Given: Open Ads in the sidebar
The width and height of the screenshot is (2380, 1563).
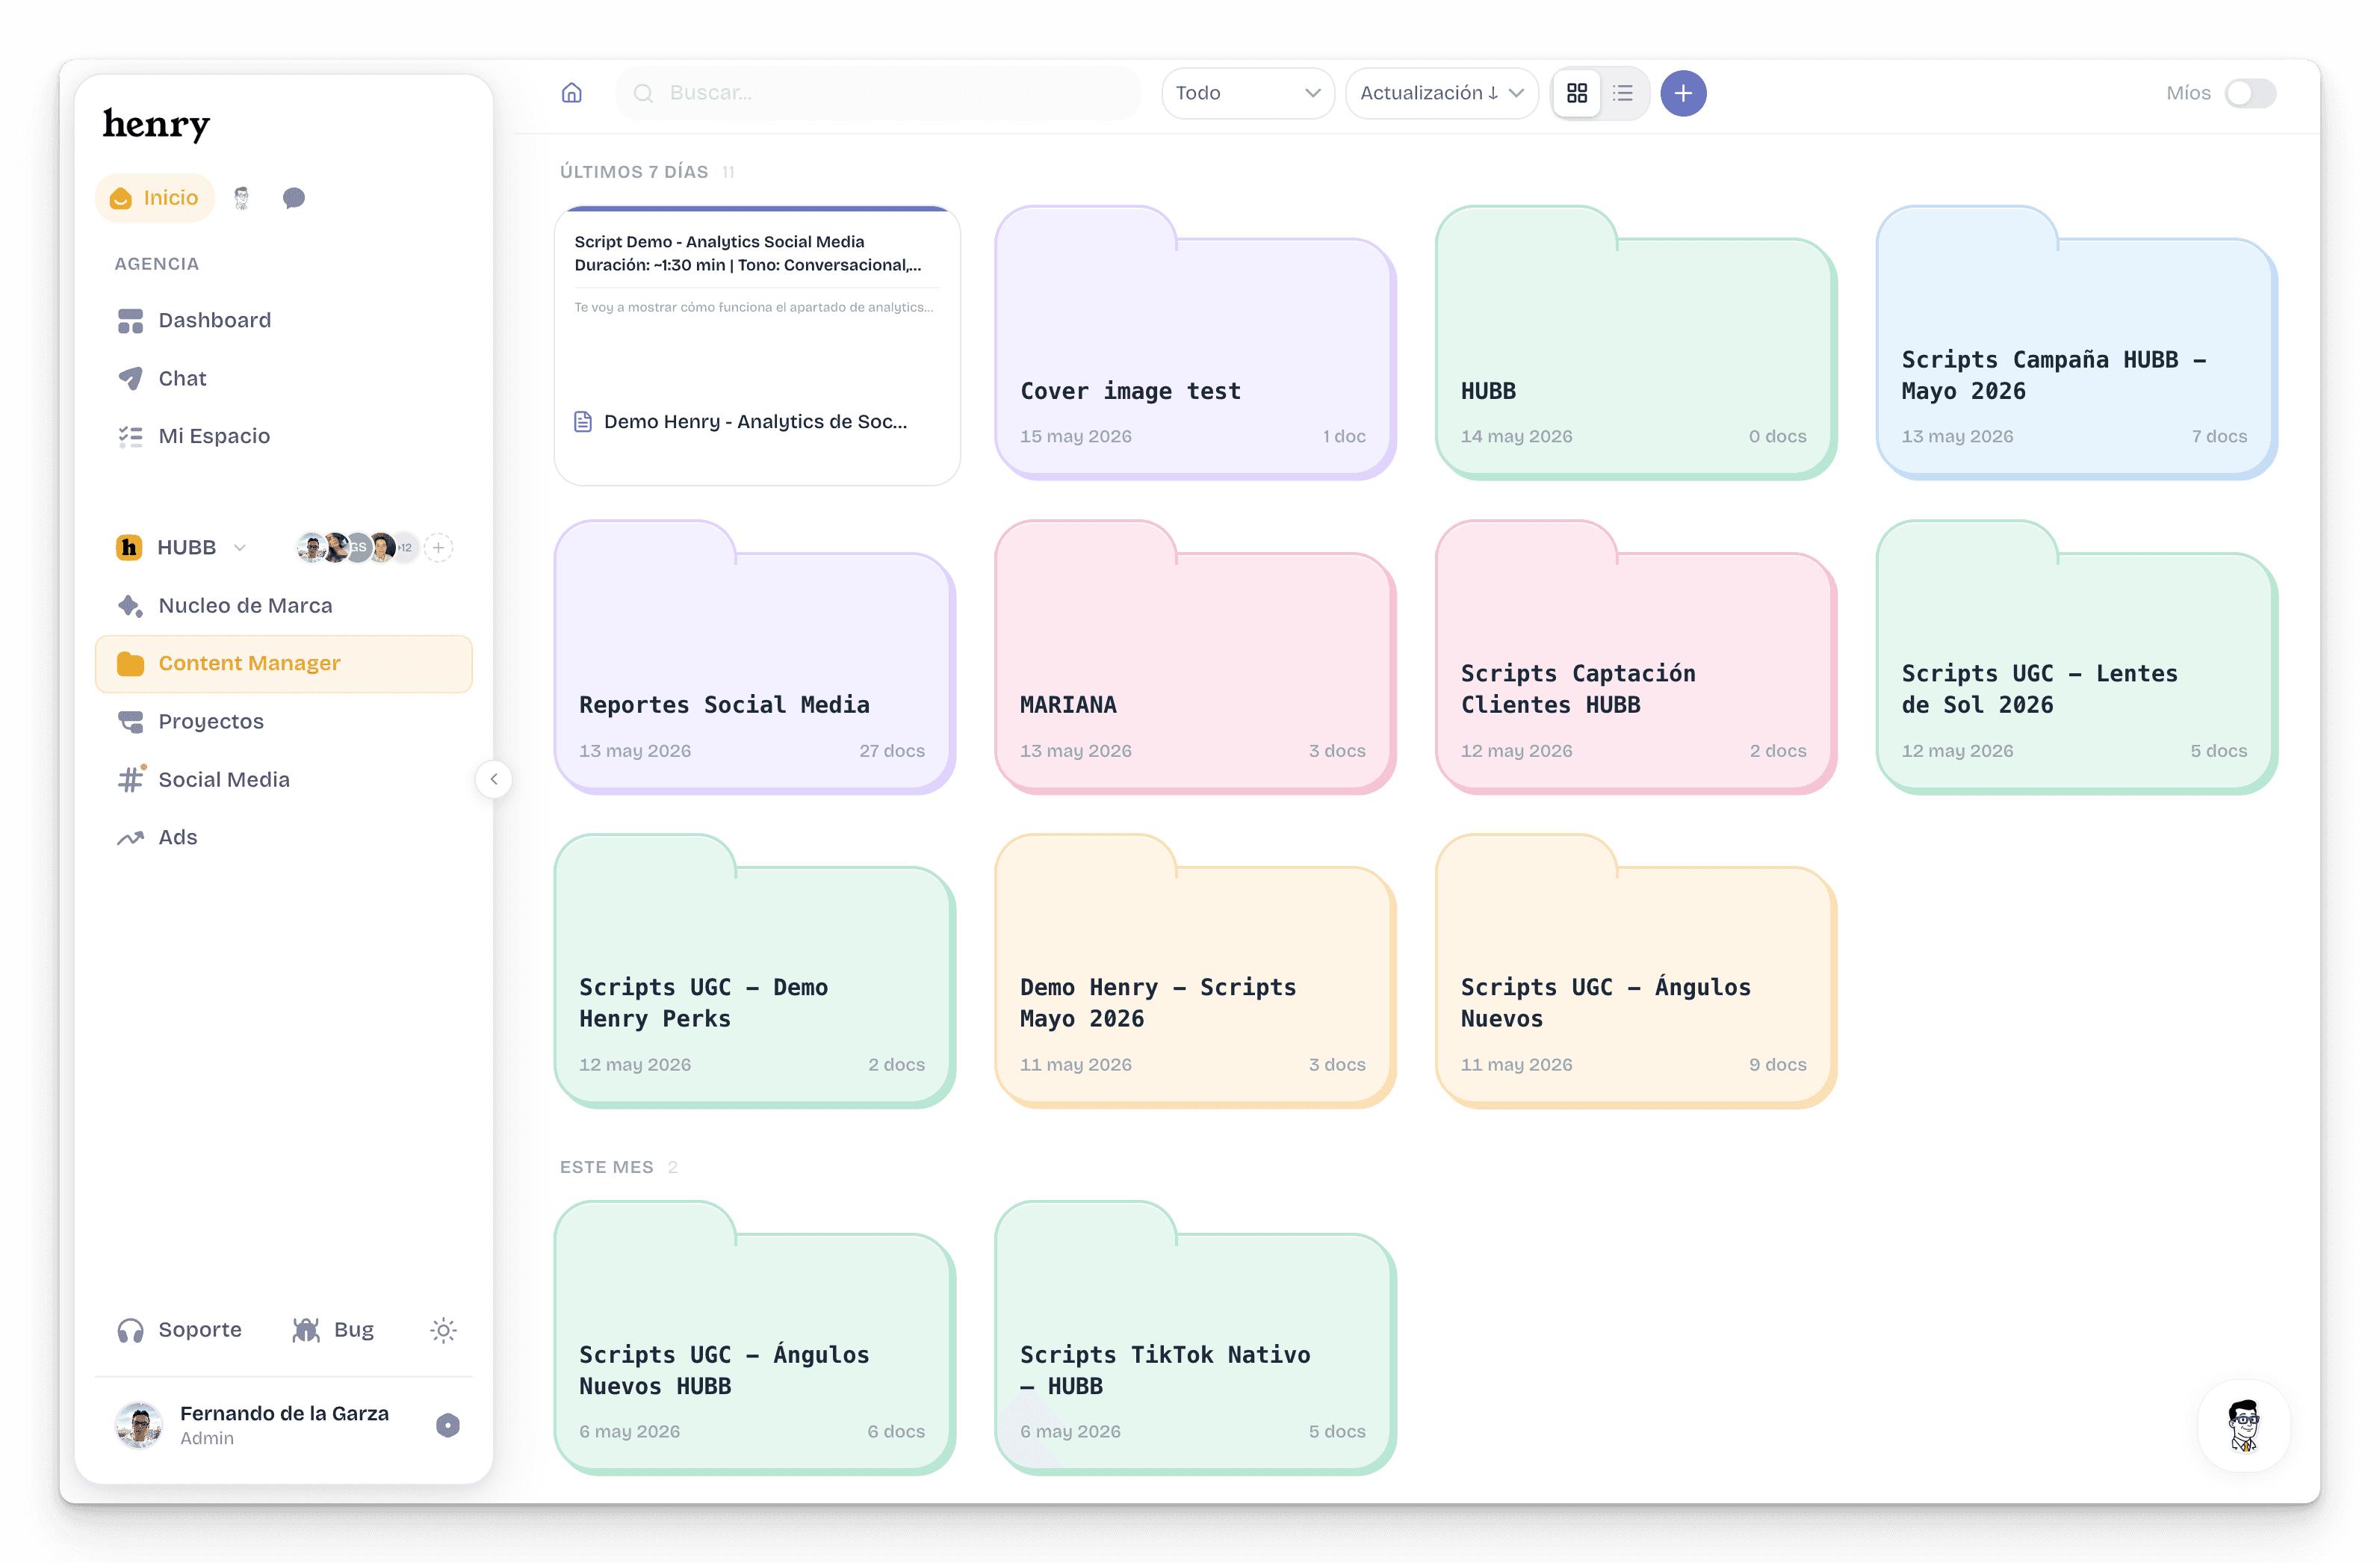Looking at the screenshot, I should pyautogui.click(x=283, y=837).
